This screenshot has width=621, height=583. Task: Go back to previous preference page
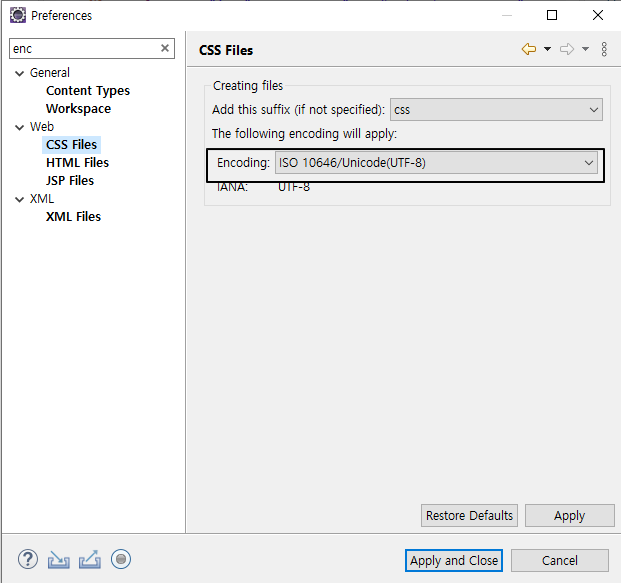[x=529, y=50]
